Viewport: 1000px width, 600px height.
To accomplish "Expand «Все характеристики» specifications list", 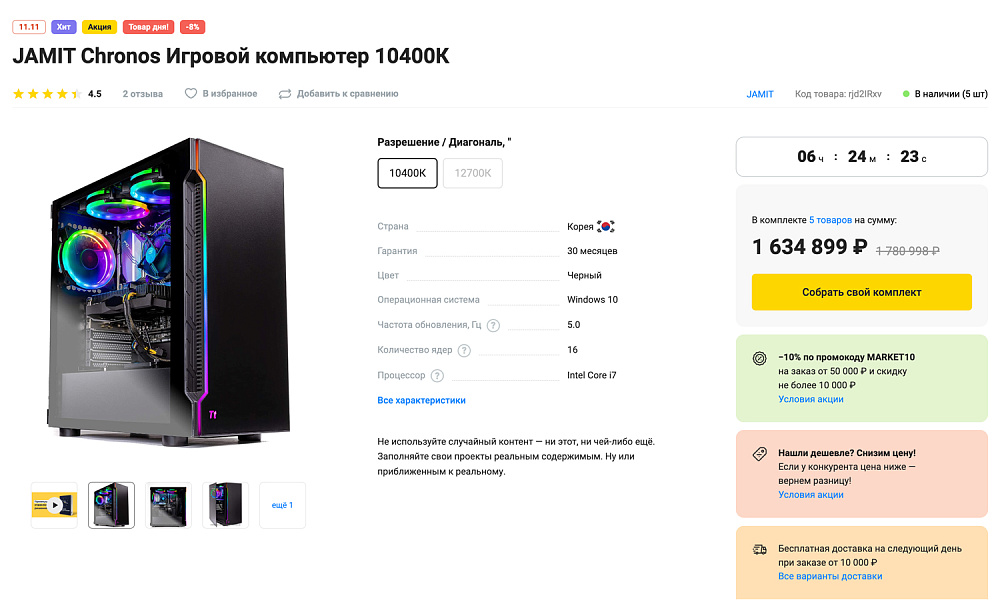I will click(421, 399).
